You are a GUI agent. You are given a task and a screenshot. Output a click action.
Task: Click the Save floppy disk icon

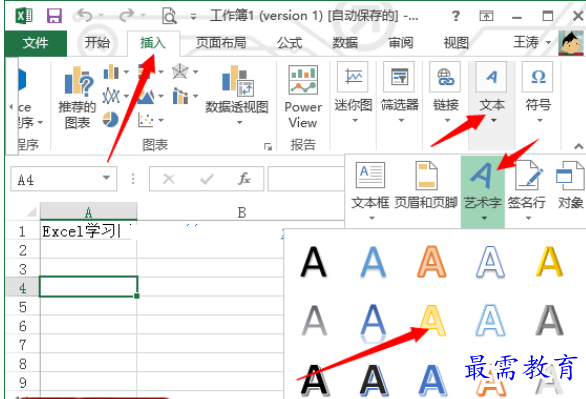[54, 16]
